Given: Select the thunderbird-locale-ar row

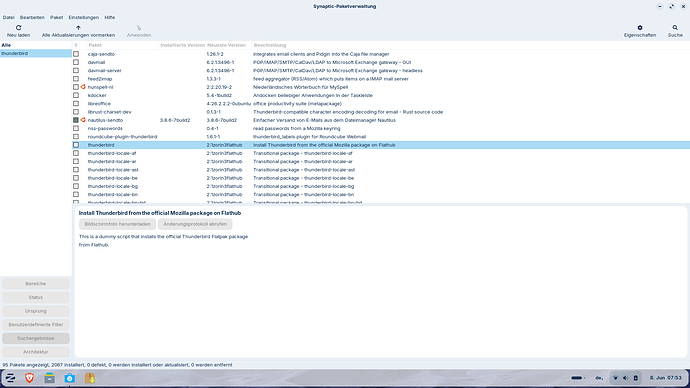Looking at the screenshot, I should (381, 161).
